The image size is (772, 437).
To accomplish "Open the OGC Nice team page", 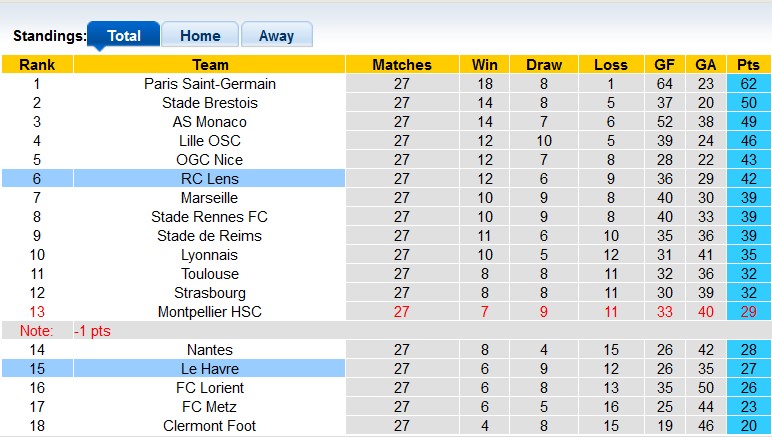I will [210, 160].
